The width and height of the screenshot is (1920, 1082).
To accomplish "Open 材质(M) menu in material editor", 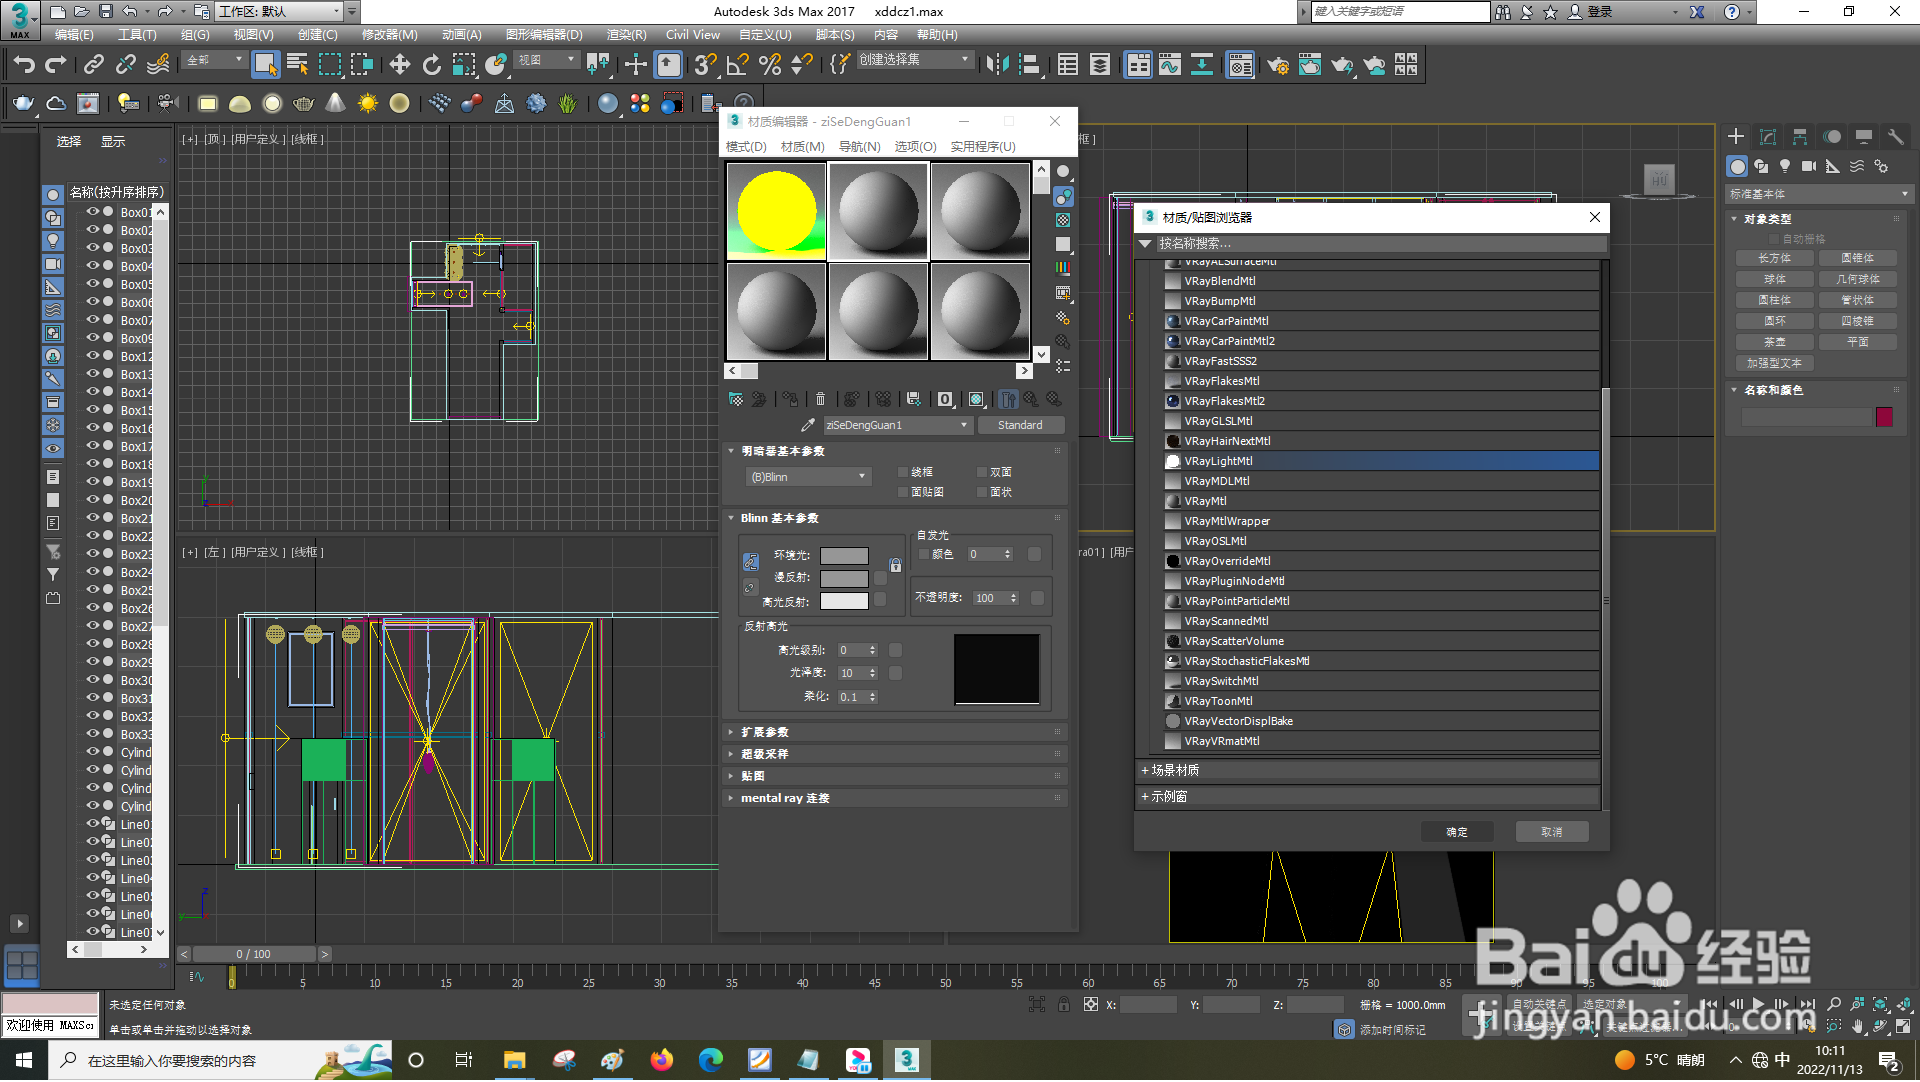I will point(802,147).
